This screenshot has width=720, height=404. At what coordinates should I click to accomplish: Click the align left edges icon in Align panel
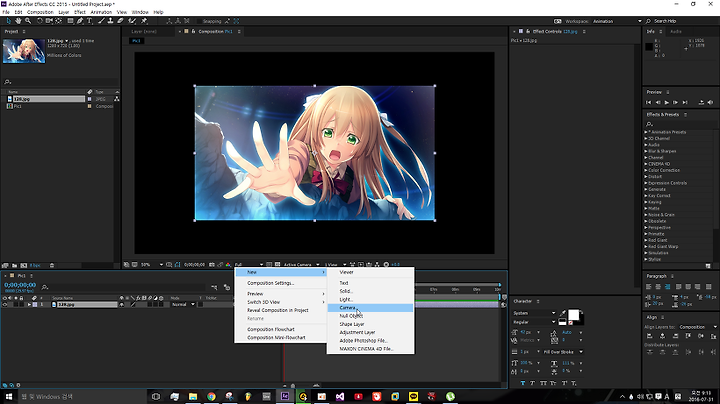(x=650, y=336)
